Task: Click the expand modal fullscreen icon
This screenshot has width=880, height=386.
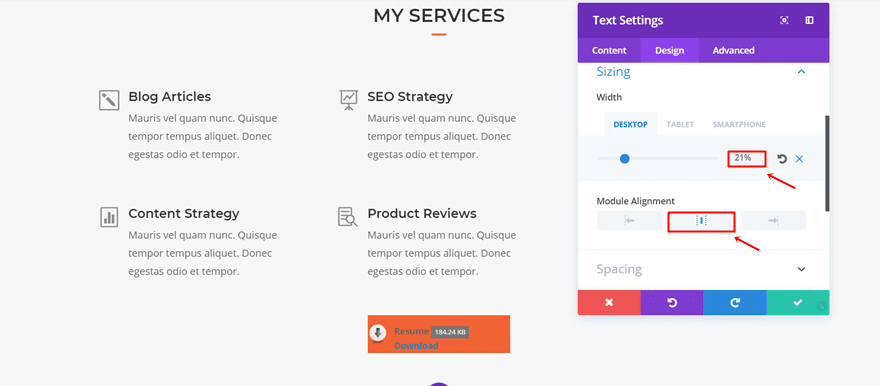Action: click(784, 20)
